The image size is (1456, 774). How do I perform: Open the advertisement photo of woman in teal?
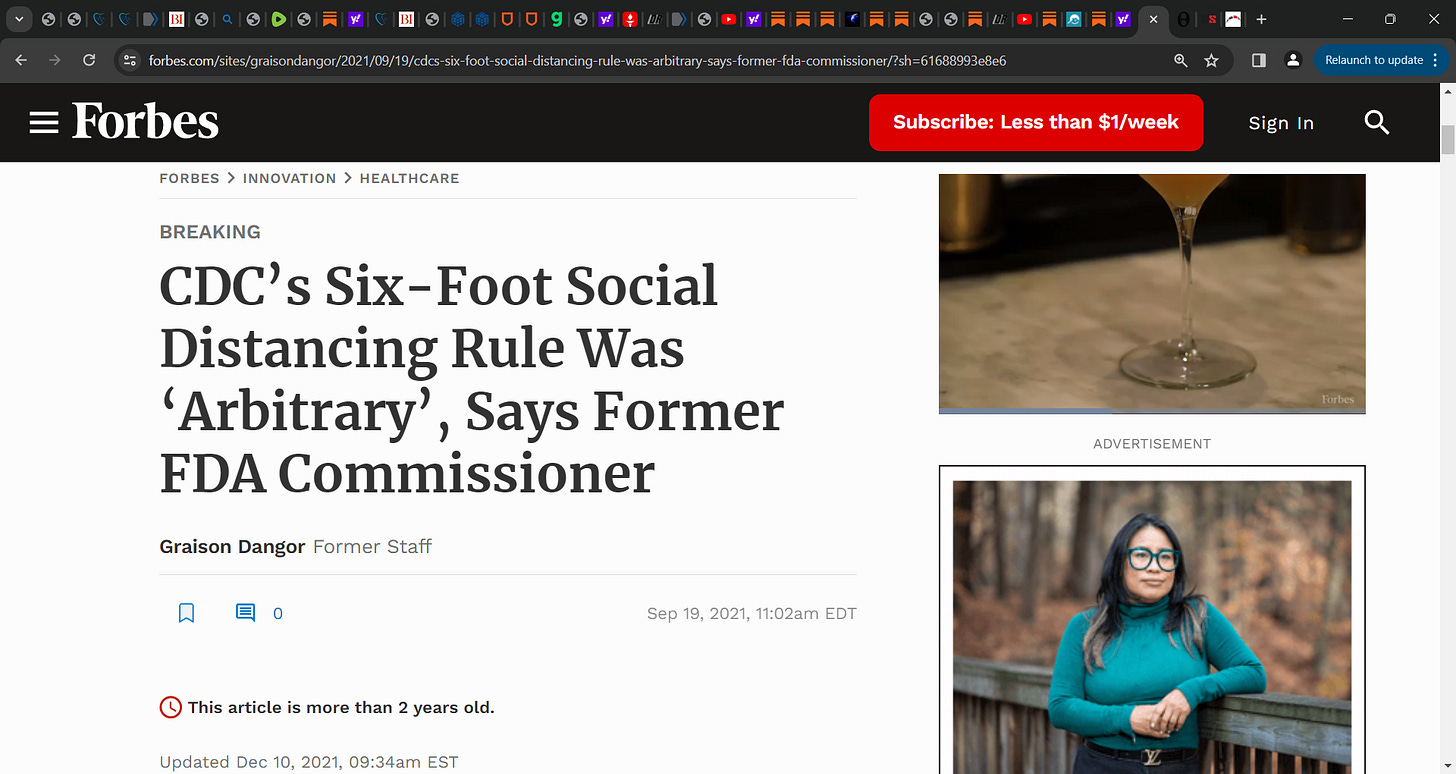1152,627
